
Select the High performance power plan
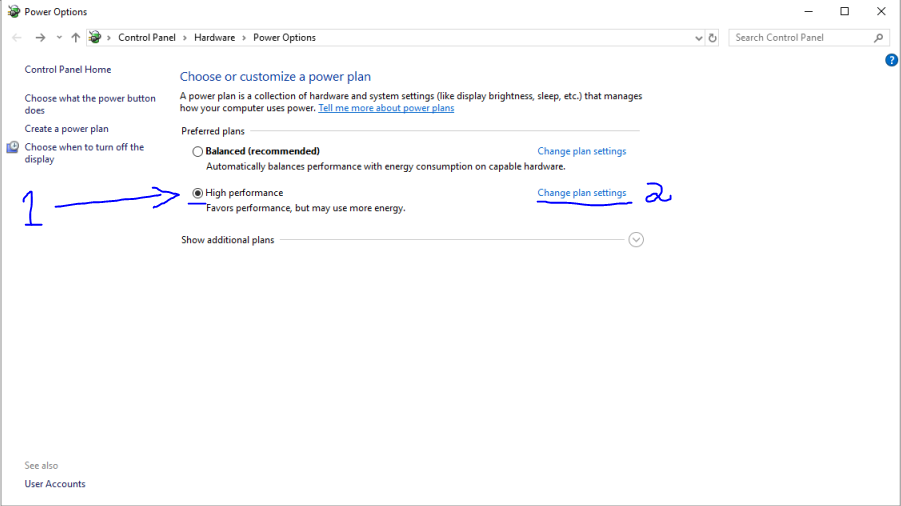[197, 193]
